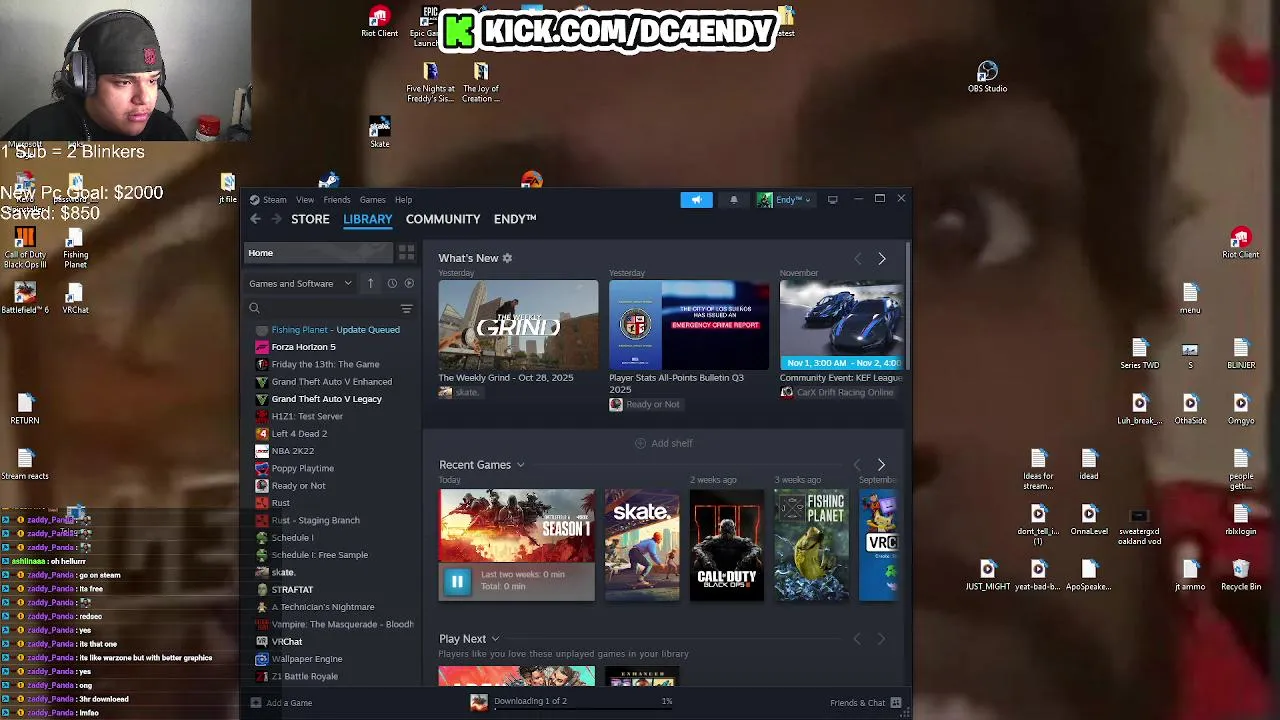Select Z1 Battle Royale in list
The width and height of the screenshot is (1280, 720).
click(304, 676)
